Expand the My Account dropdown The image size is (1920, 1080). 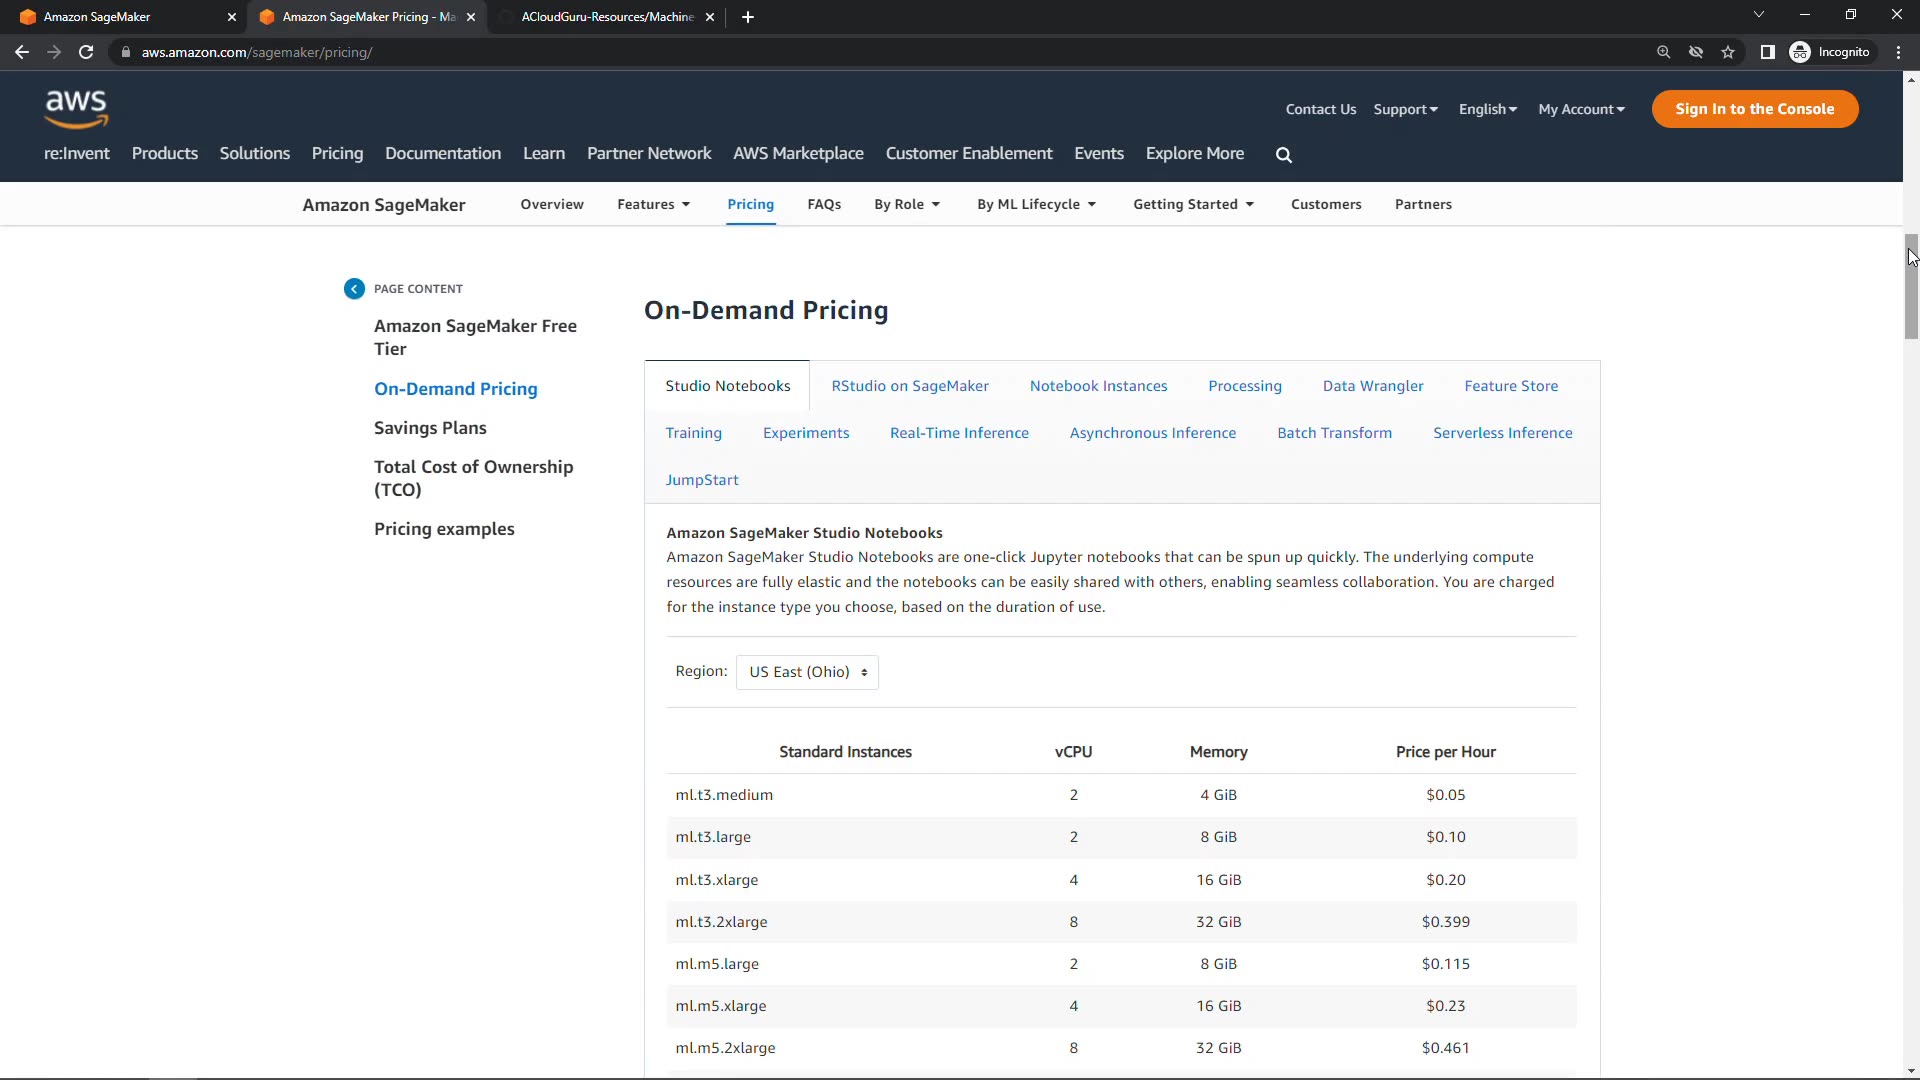pos(1581,109)
